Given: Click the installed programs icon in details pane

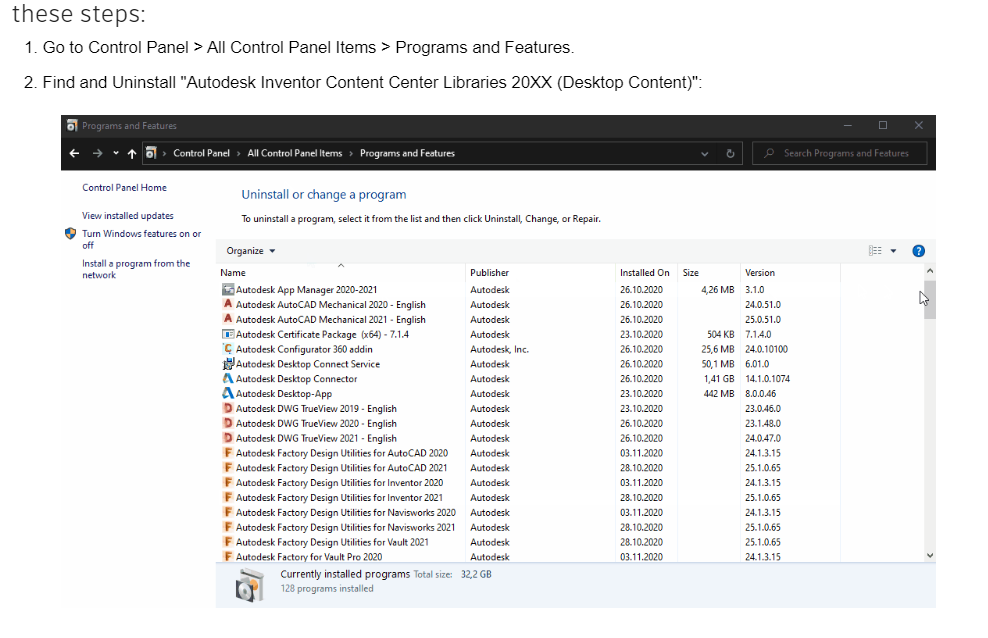Looking at the screenshot, I should [x=250, y=585].
